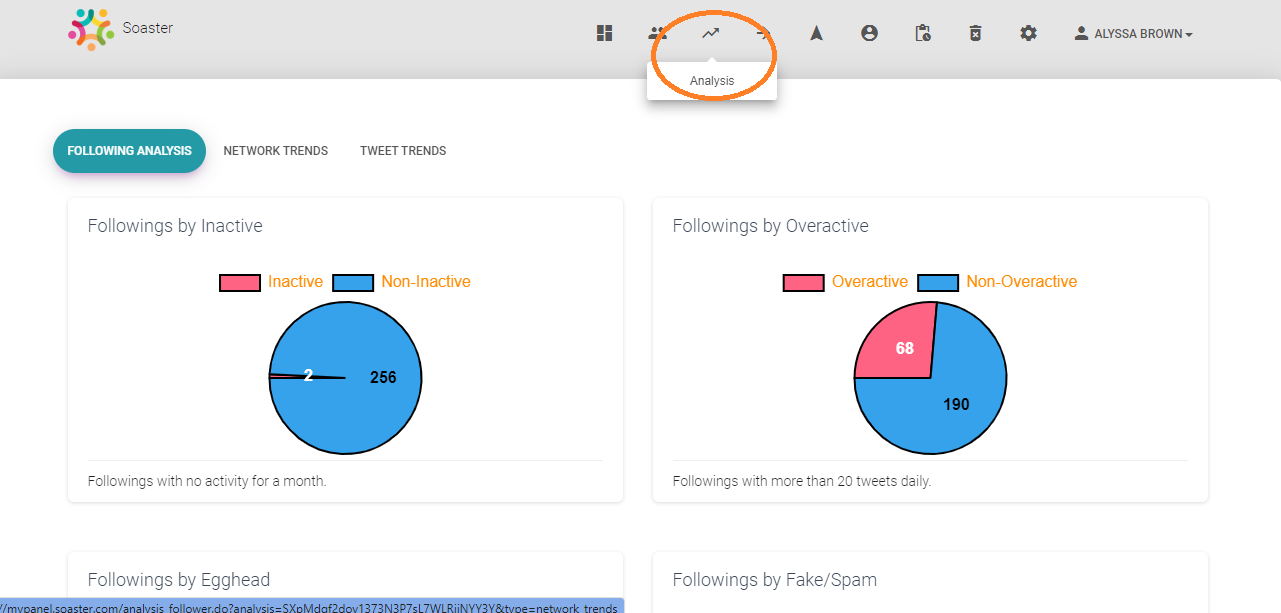This screenshot has width=1281, height=613.
Task: Click the clipboard with clock icon
Action: coord(923,33)
